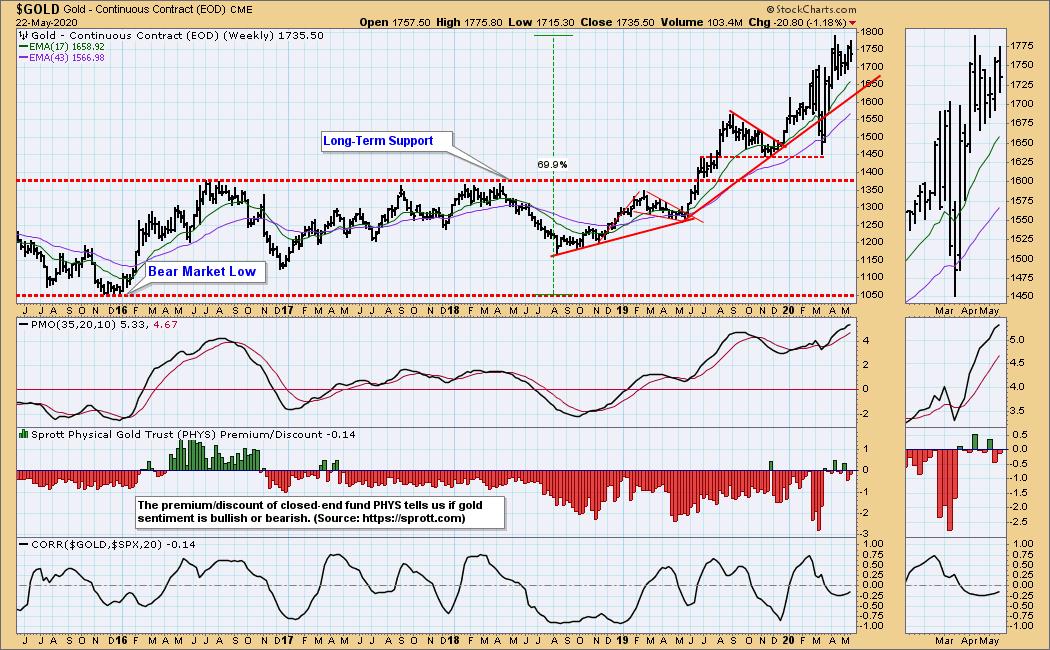Click 'Gold - Continuous Contract (EOD) CME' subtitle
This screenshot has width=1050, height=650.
pyautogui.click(x=158, y=9)
